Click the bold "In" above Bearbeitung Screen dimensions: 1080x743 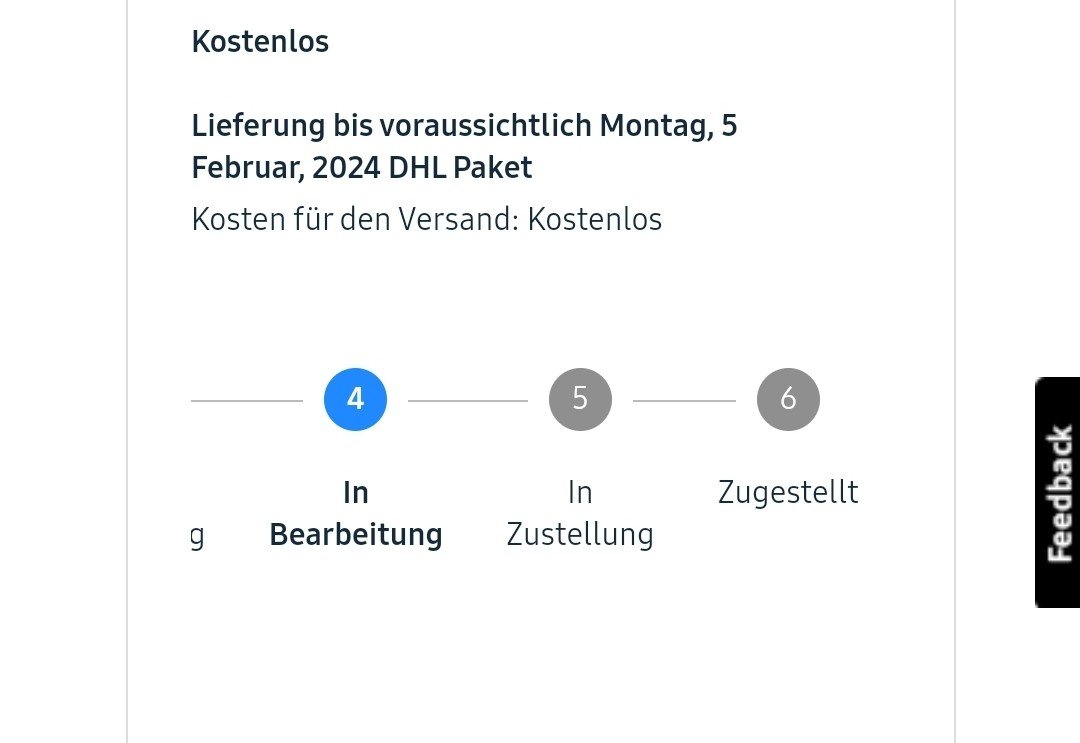click(x=356, y=493)
